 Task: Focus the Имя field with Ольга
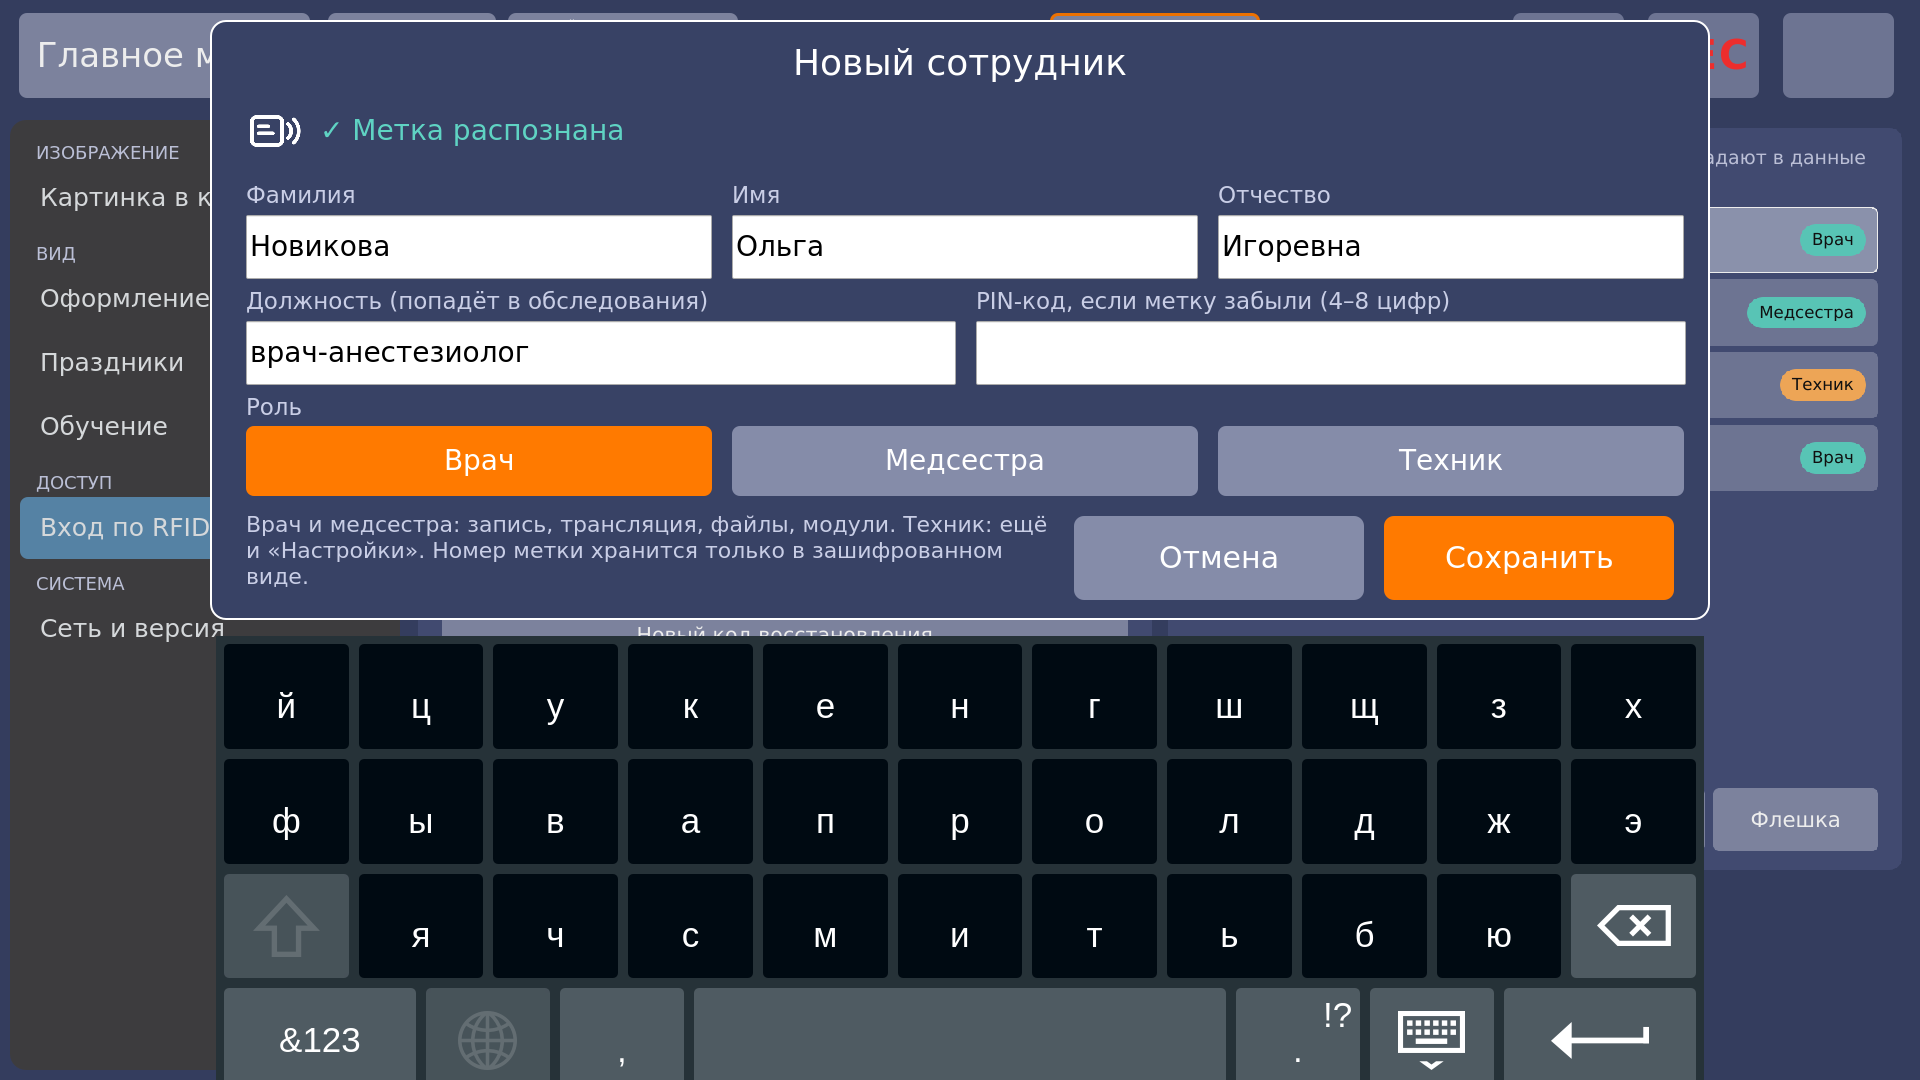tap(965, 247)
